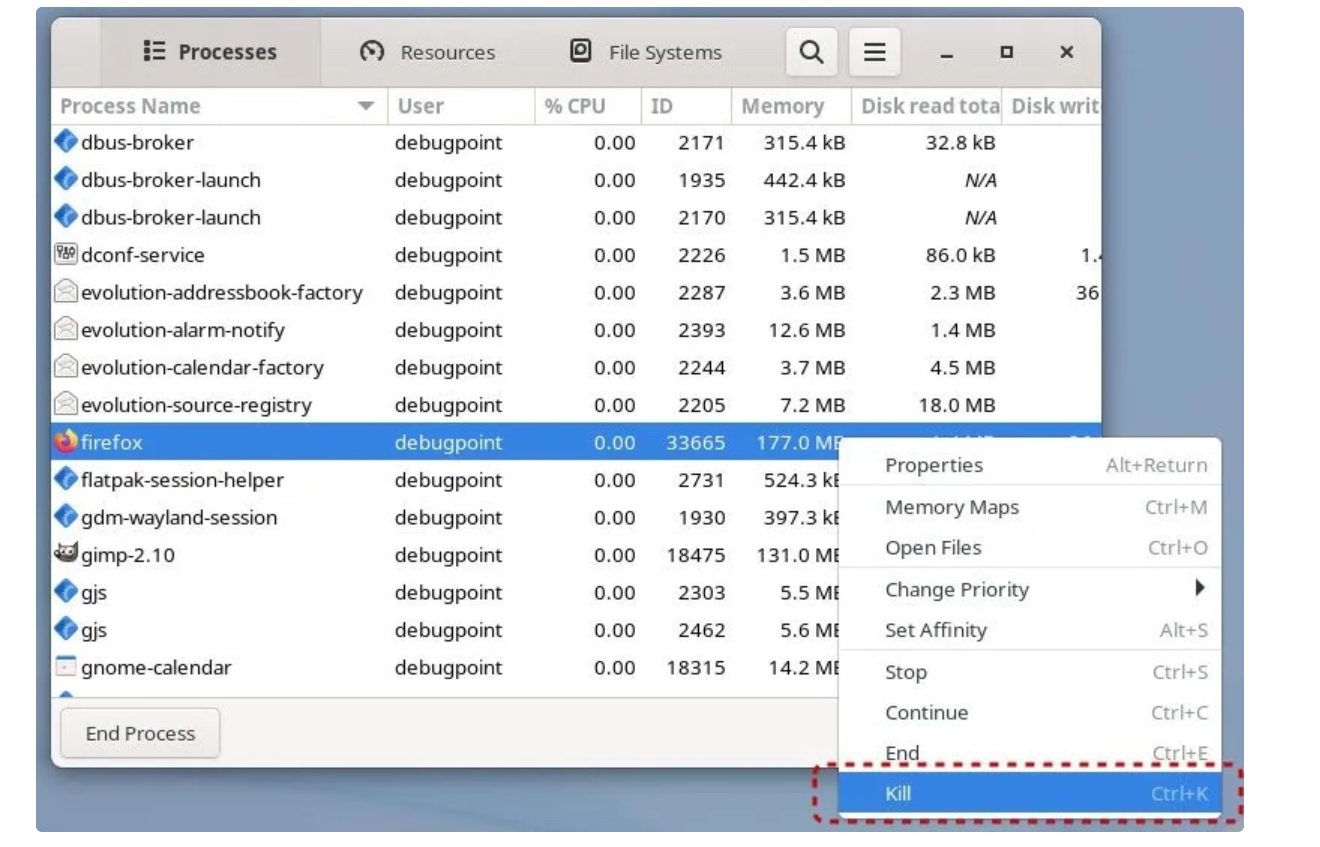Maximize the System Monitor window

pyautogui.click(x=1007, y=52)
